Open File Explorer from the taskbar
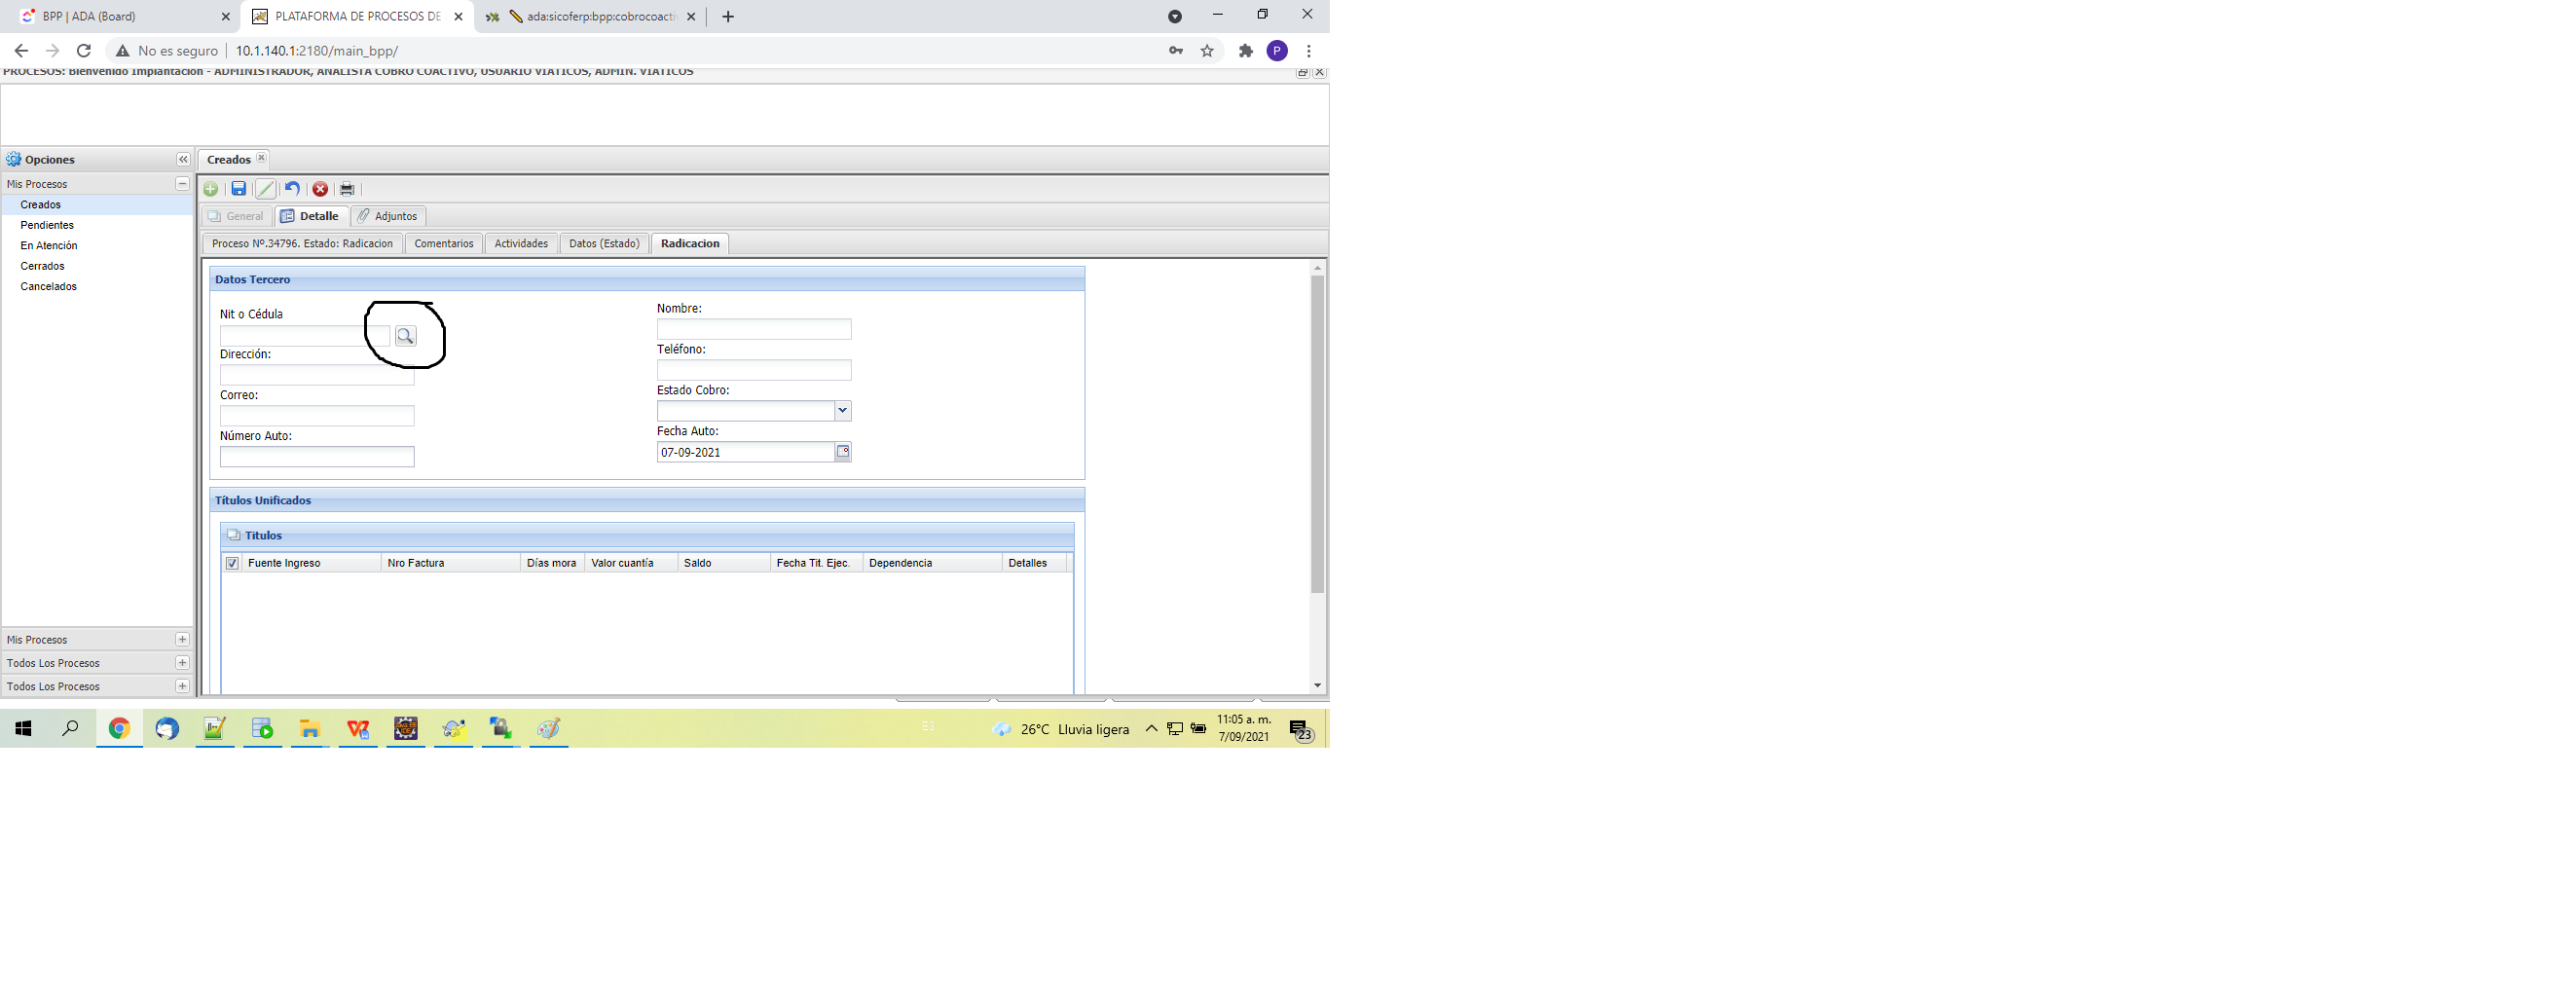2576x997 pixels. coord(310,729)
